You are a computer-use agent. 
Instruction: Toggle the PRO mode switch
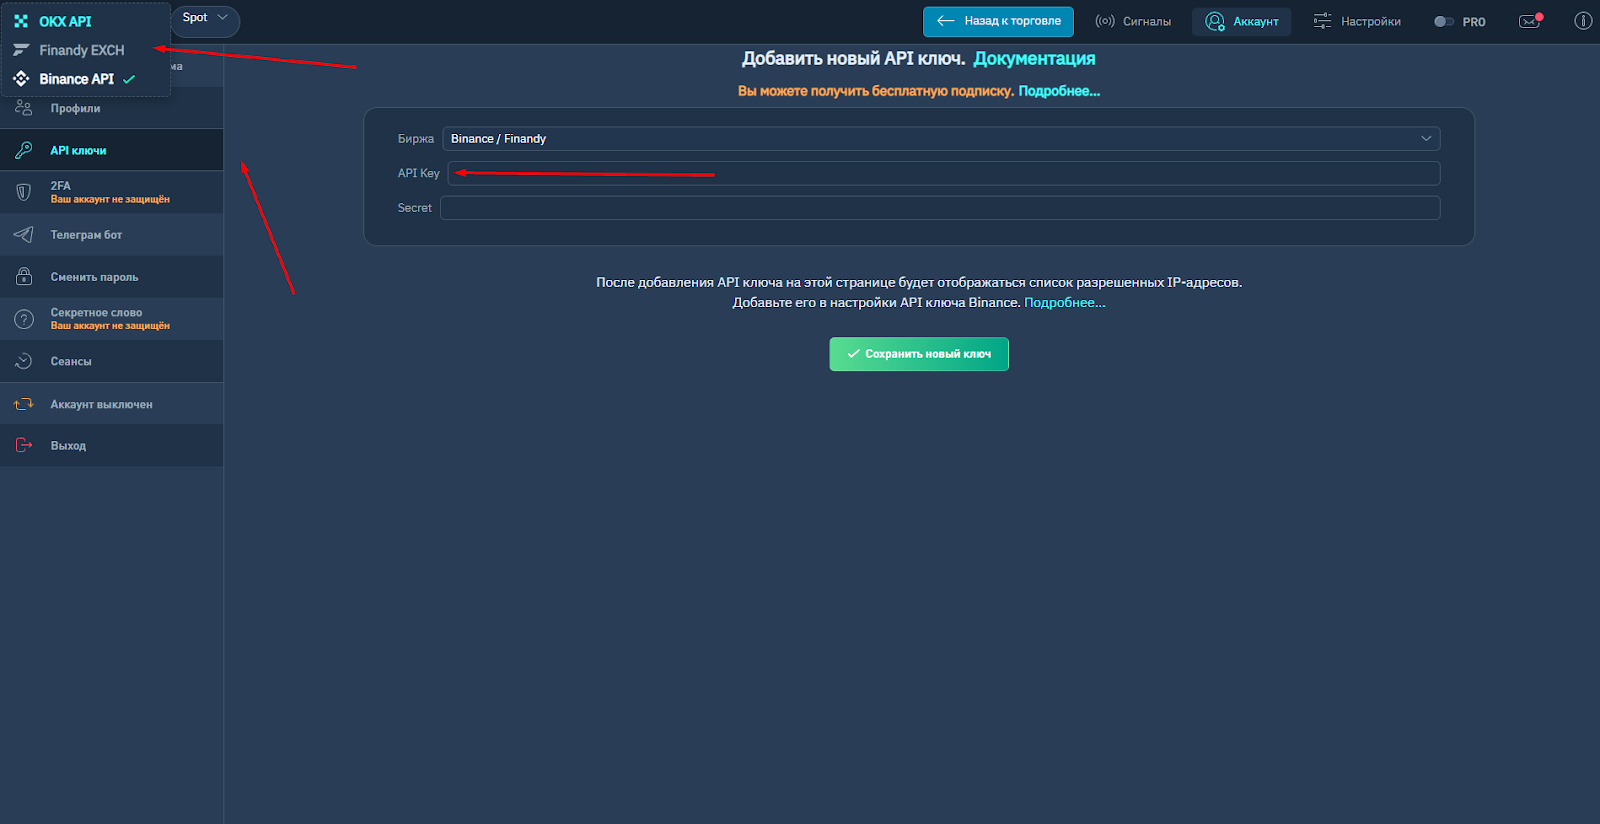click(x=1444, y=21)
